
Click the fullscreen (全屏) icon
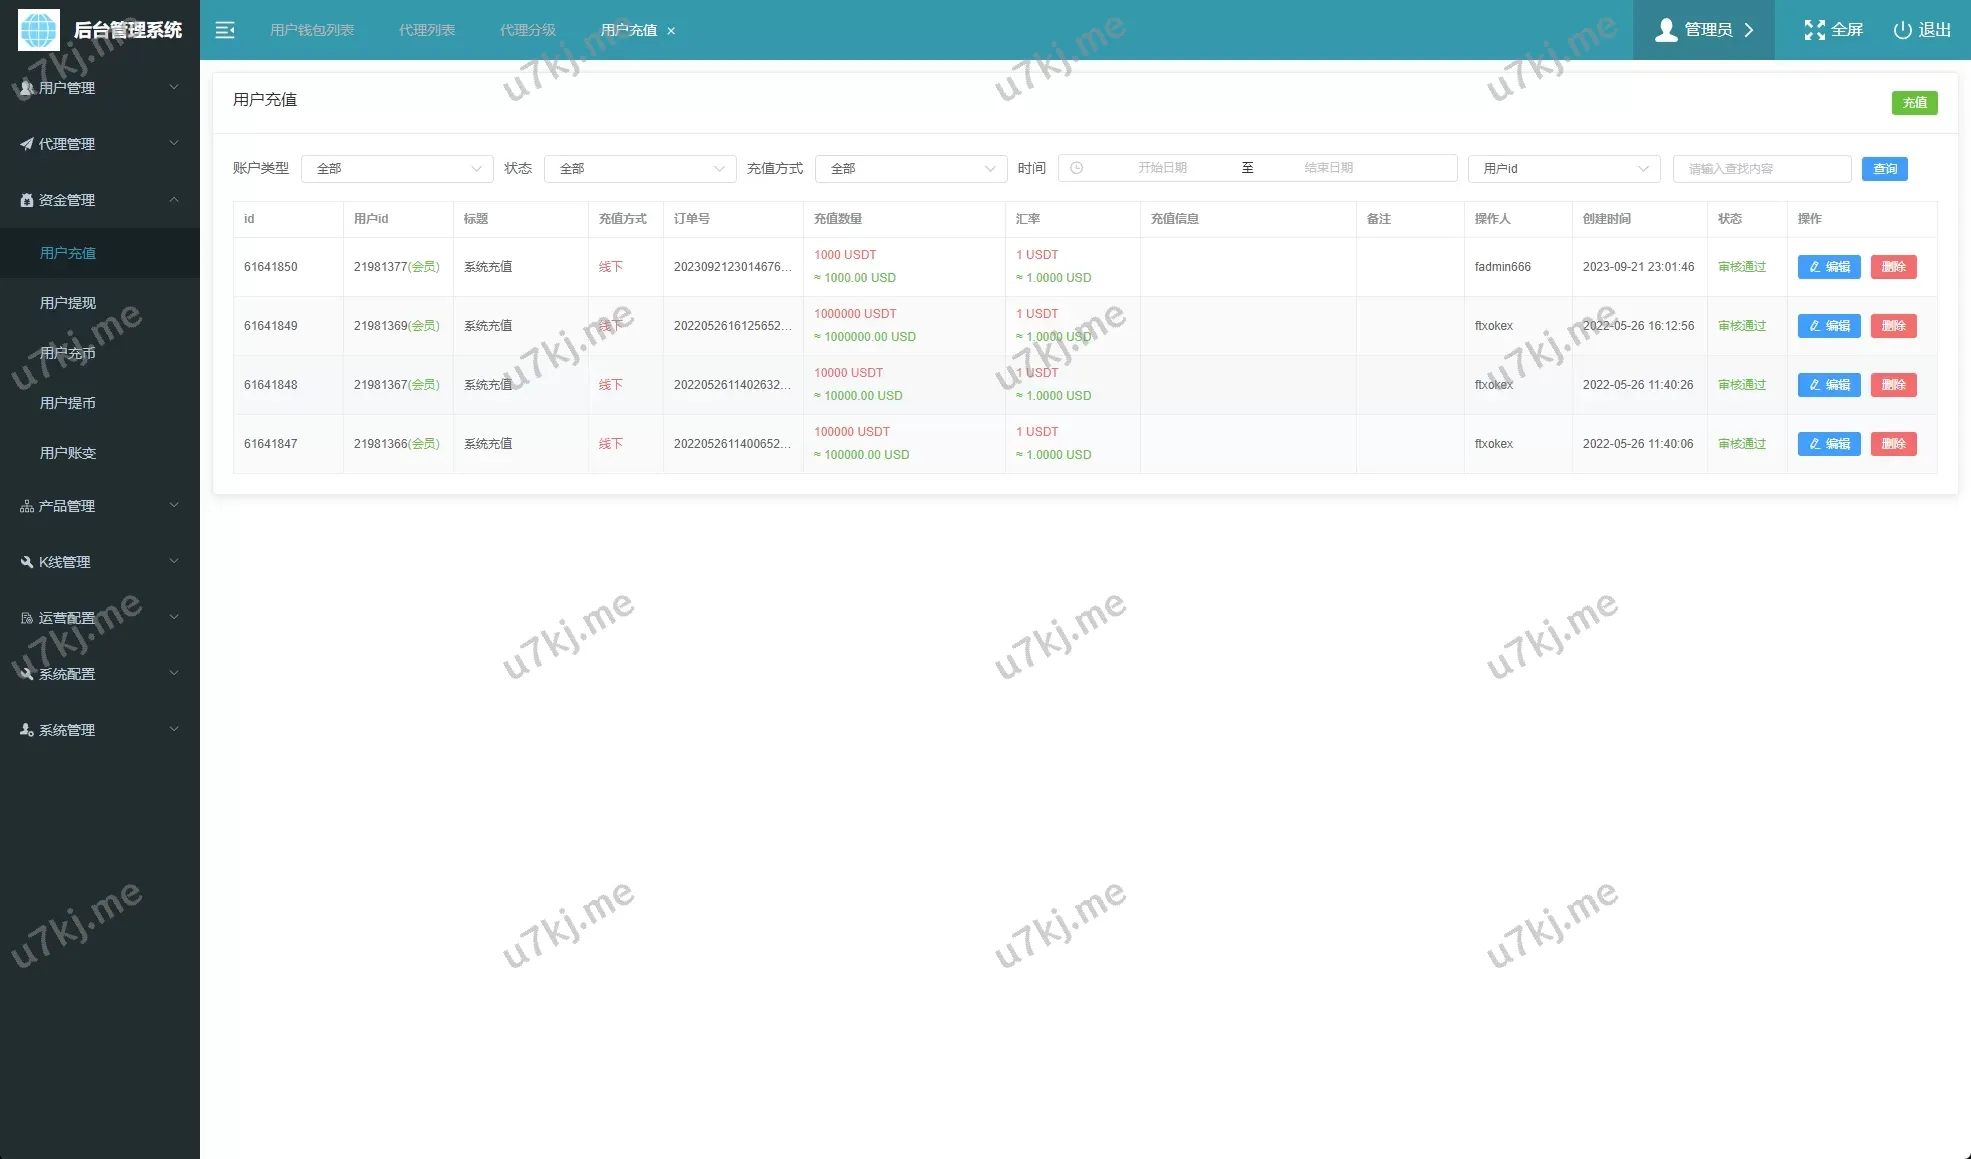(1814, 30)
